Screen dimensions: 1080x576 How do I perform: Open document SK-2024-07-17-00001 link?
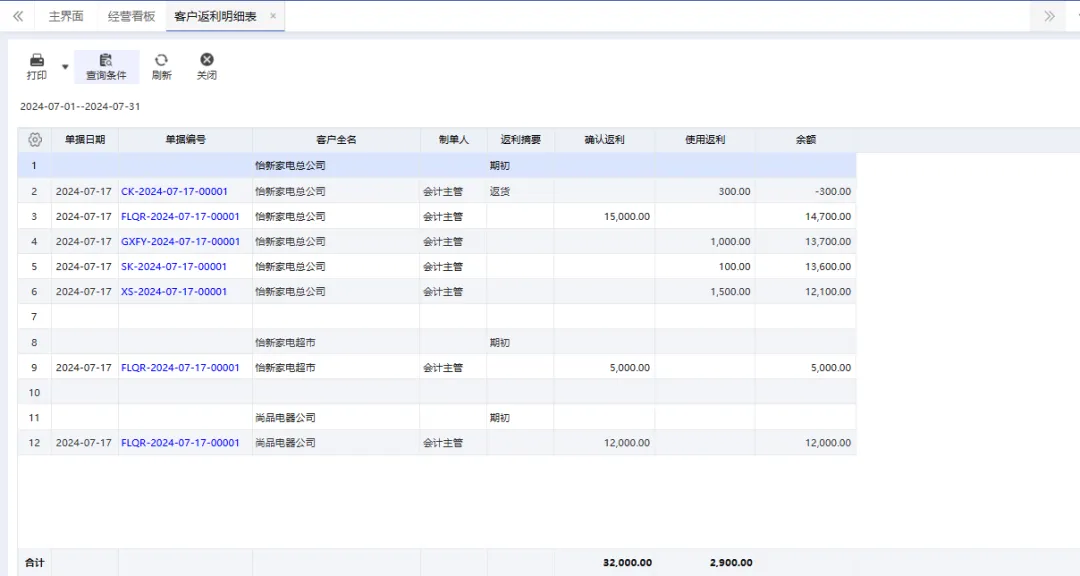(174, 267)
